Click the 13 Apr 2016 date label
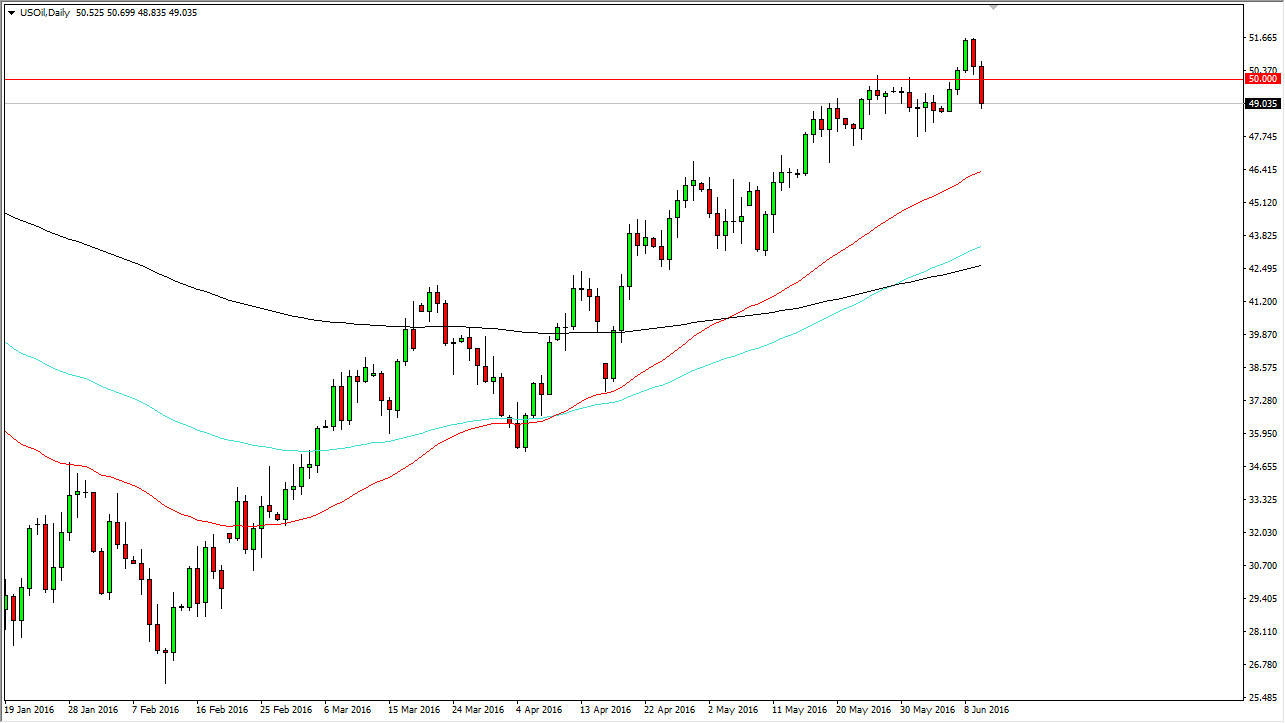This screenshot has width=1285, height=723. click(x=606, y=710)
